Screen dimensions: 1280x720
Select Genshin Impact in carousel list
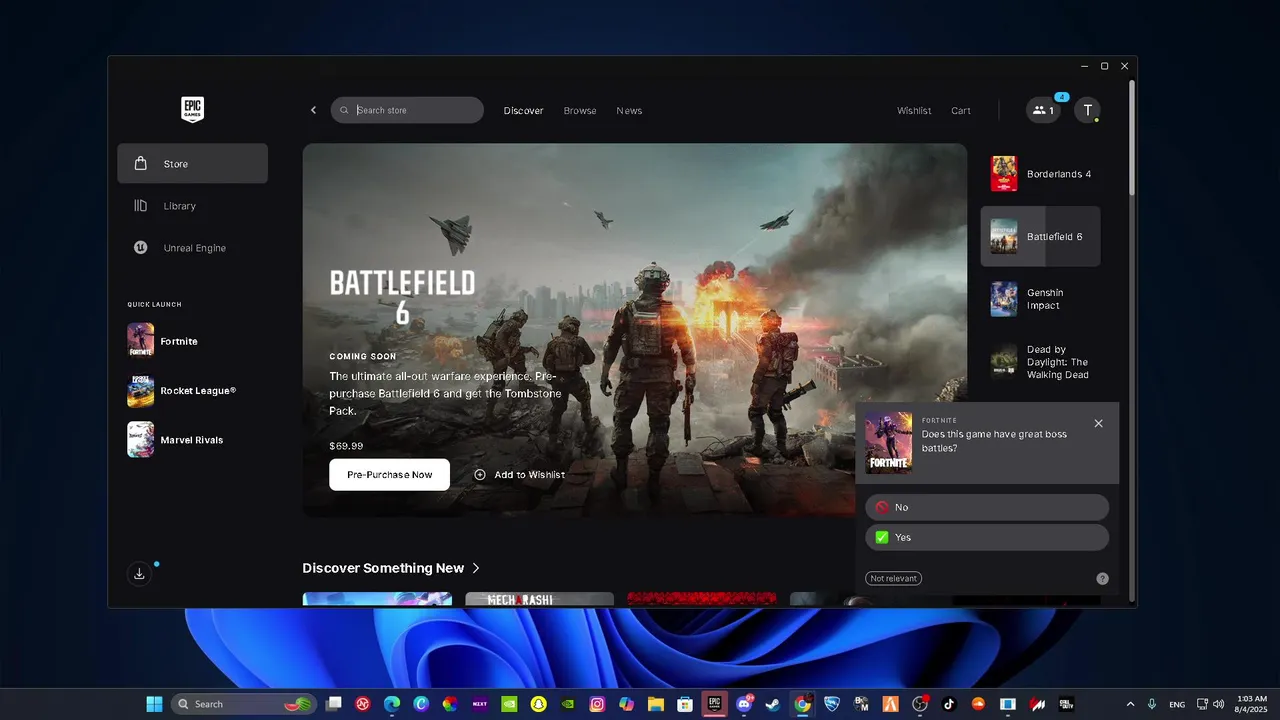coord(1040,299)
